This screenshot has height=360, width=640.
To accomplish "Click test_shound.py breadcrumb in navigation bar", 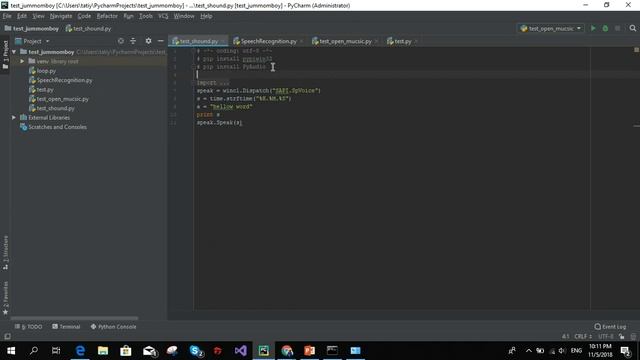I will (x=88, y=29).
